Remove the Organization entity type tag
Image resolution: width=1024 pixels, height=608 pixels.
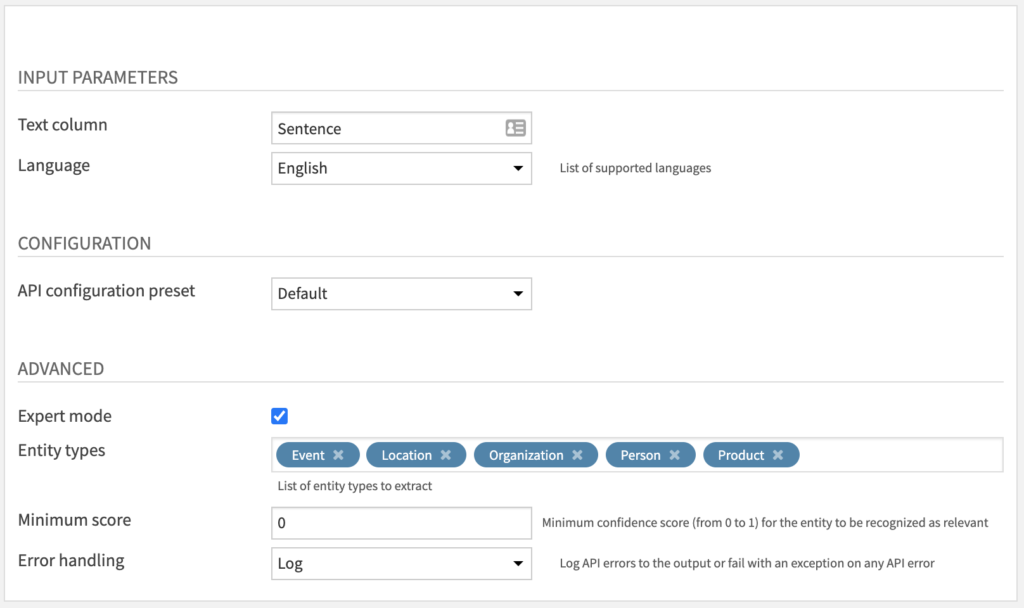coord(577,455)
